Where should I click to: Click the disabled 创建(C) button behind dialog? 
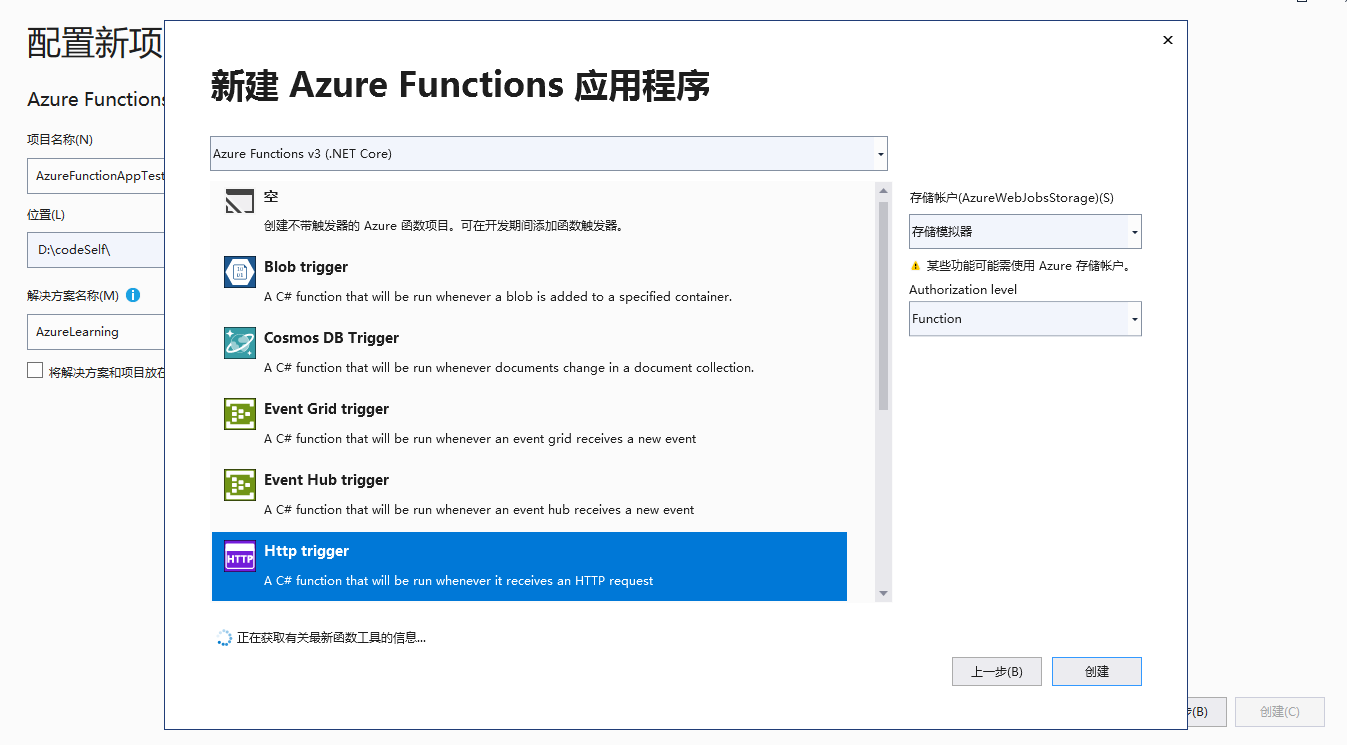point(1280,711)
